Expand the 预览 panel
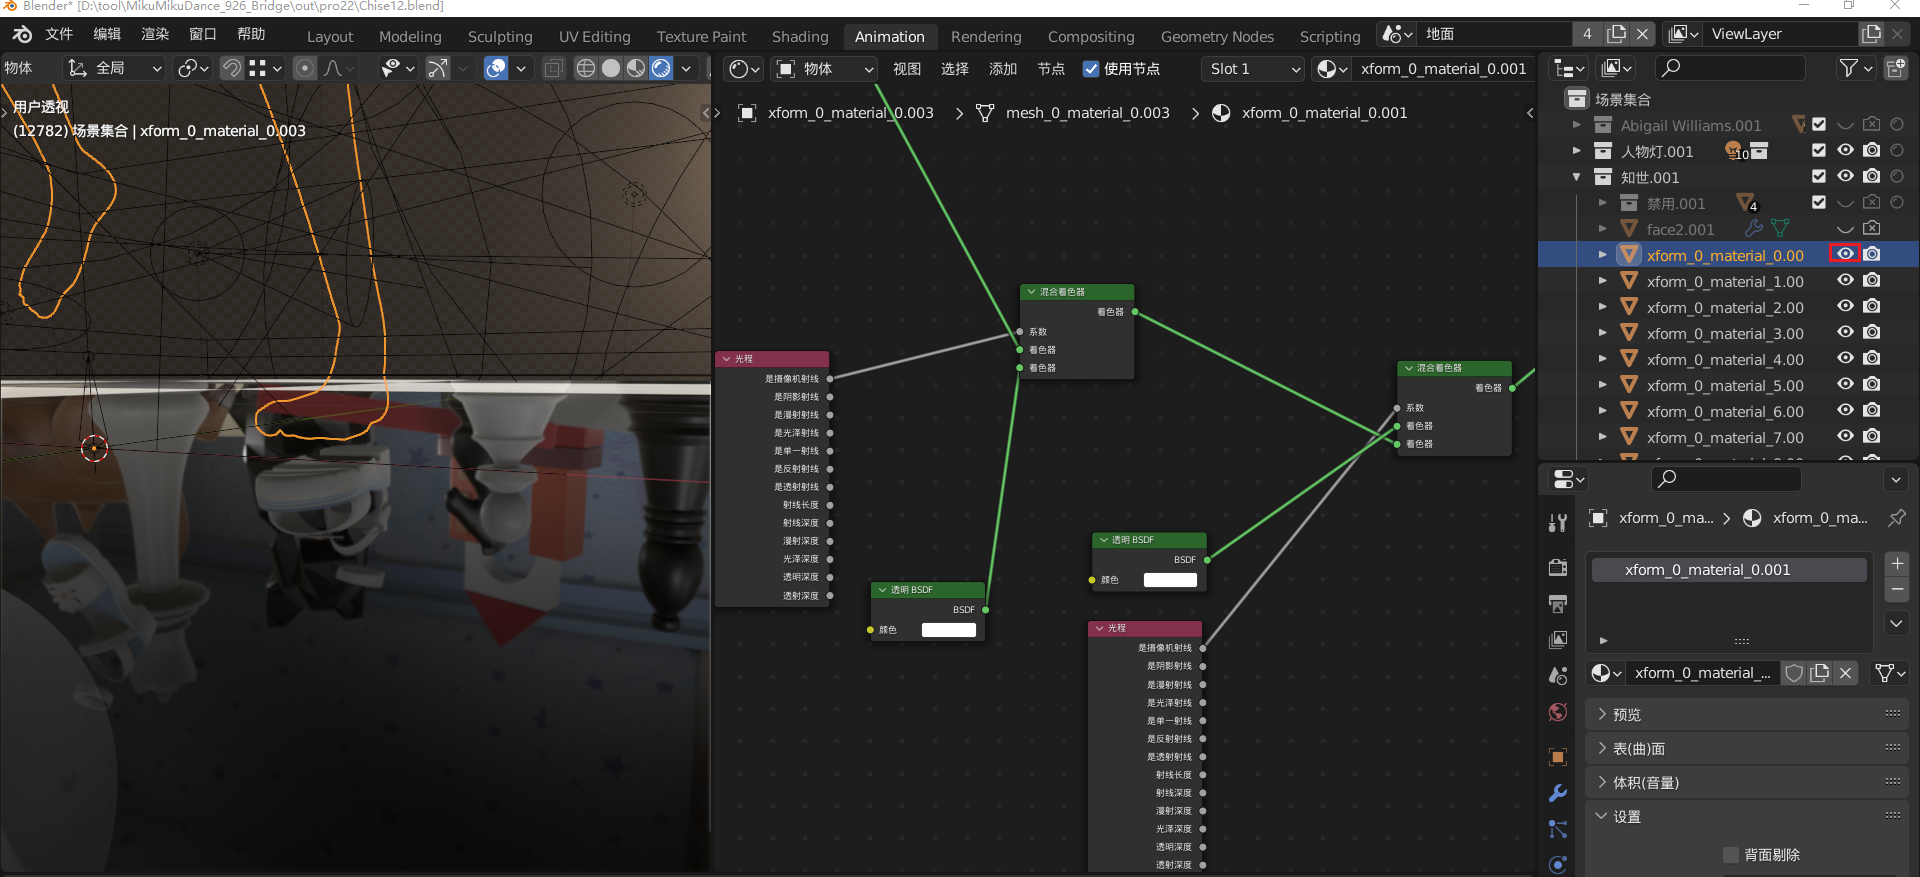 click(1747, 714)
